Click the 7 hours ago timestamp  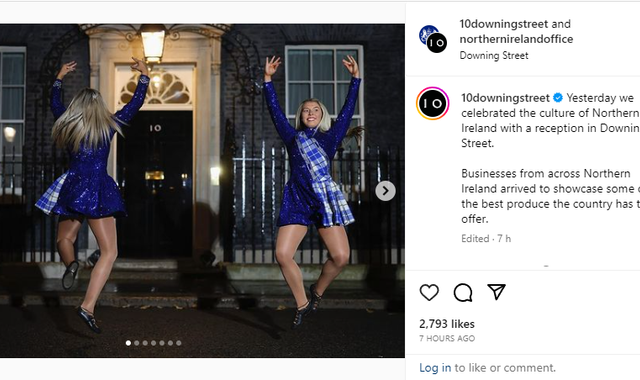(447, 338)
